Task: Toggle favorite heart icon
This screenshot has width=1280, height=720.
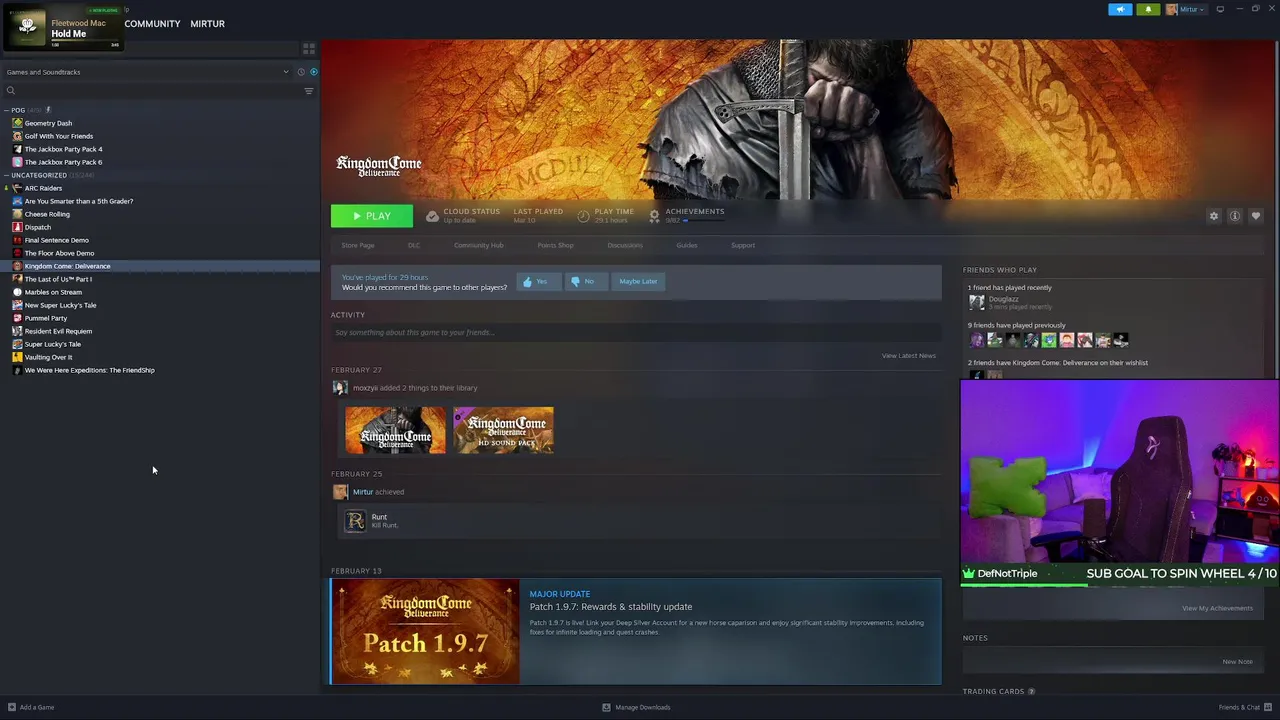Action: 1256,216
